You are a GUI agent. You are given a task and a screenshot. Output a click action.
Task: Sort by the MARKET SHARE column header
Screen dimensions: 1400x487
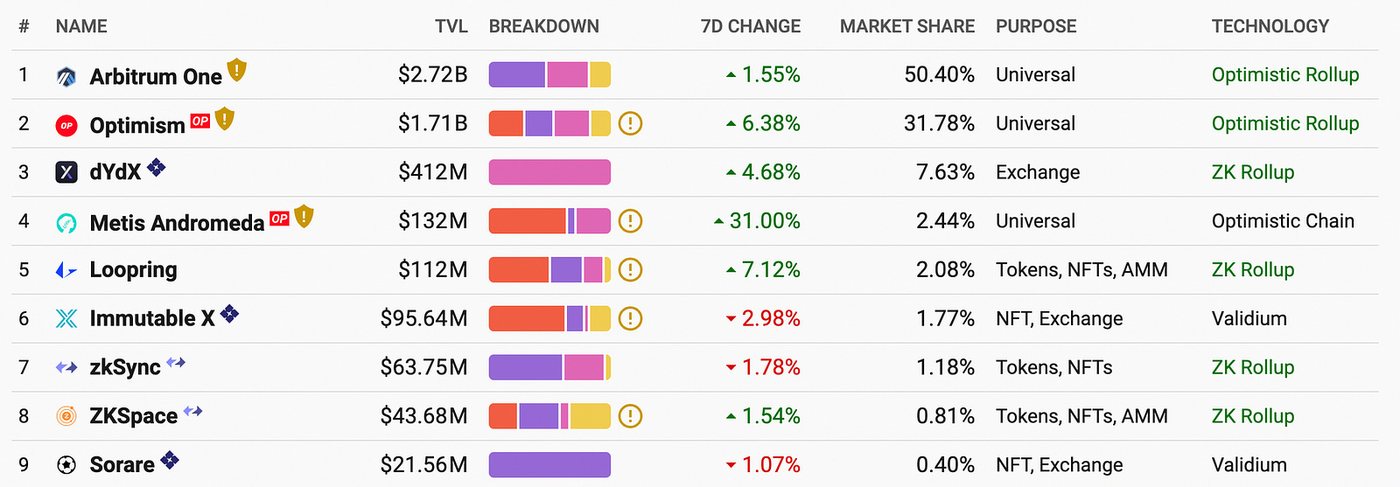coord(907,26)
